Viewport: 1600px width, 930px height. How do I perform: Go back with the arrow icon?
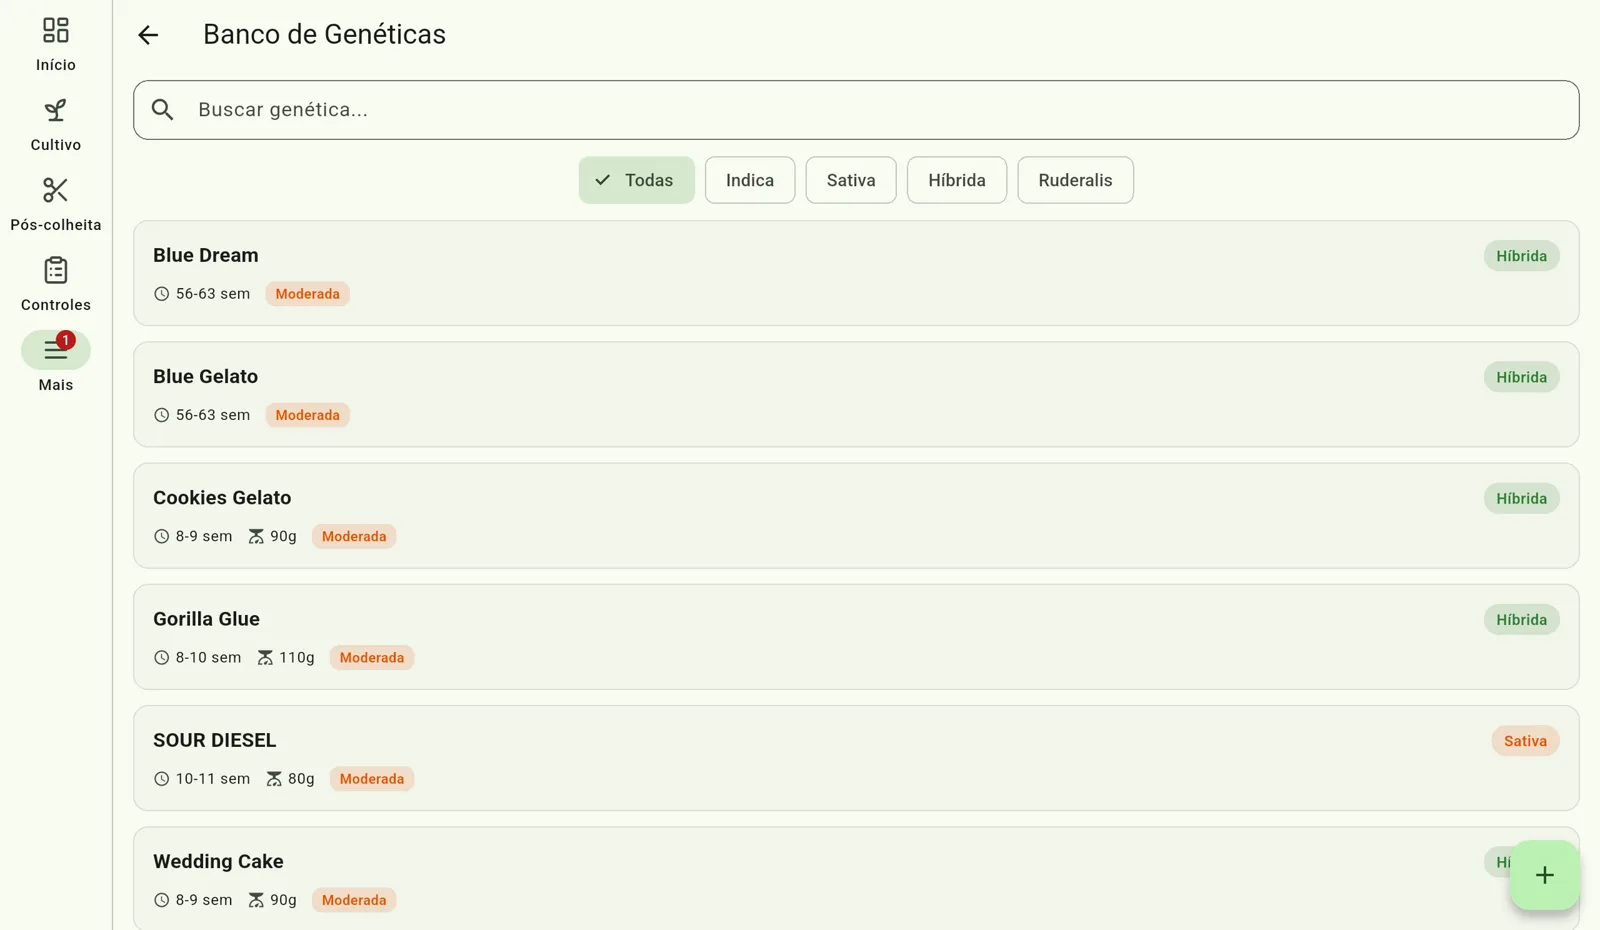click(x=148, y=35)
